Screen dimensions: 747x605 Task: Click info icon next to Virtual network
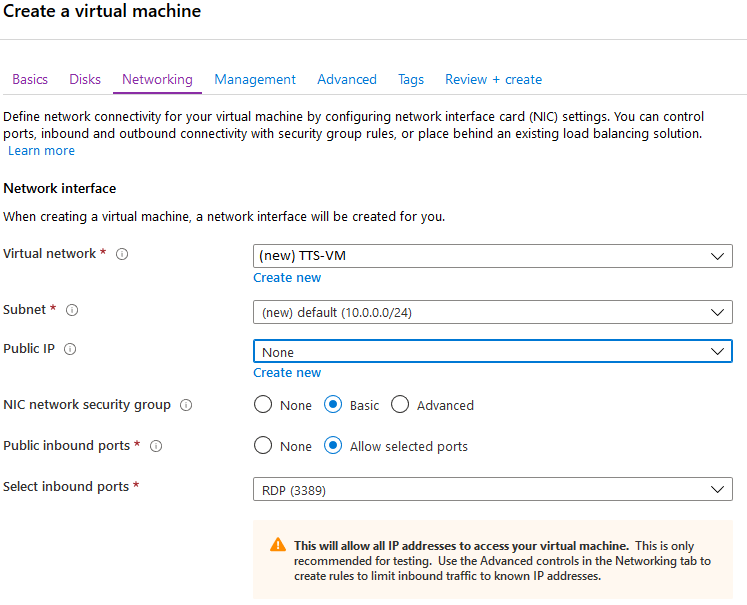pyautogui.click(x=122, y=254)
